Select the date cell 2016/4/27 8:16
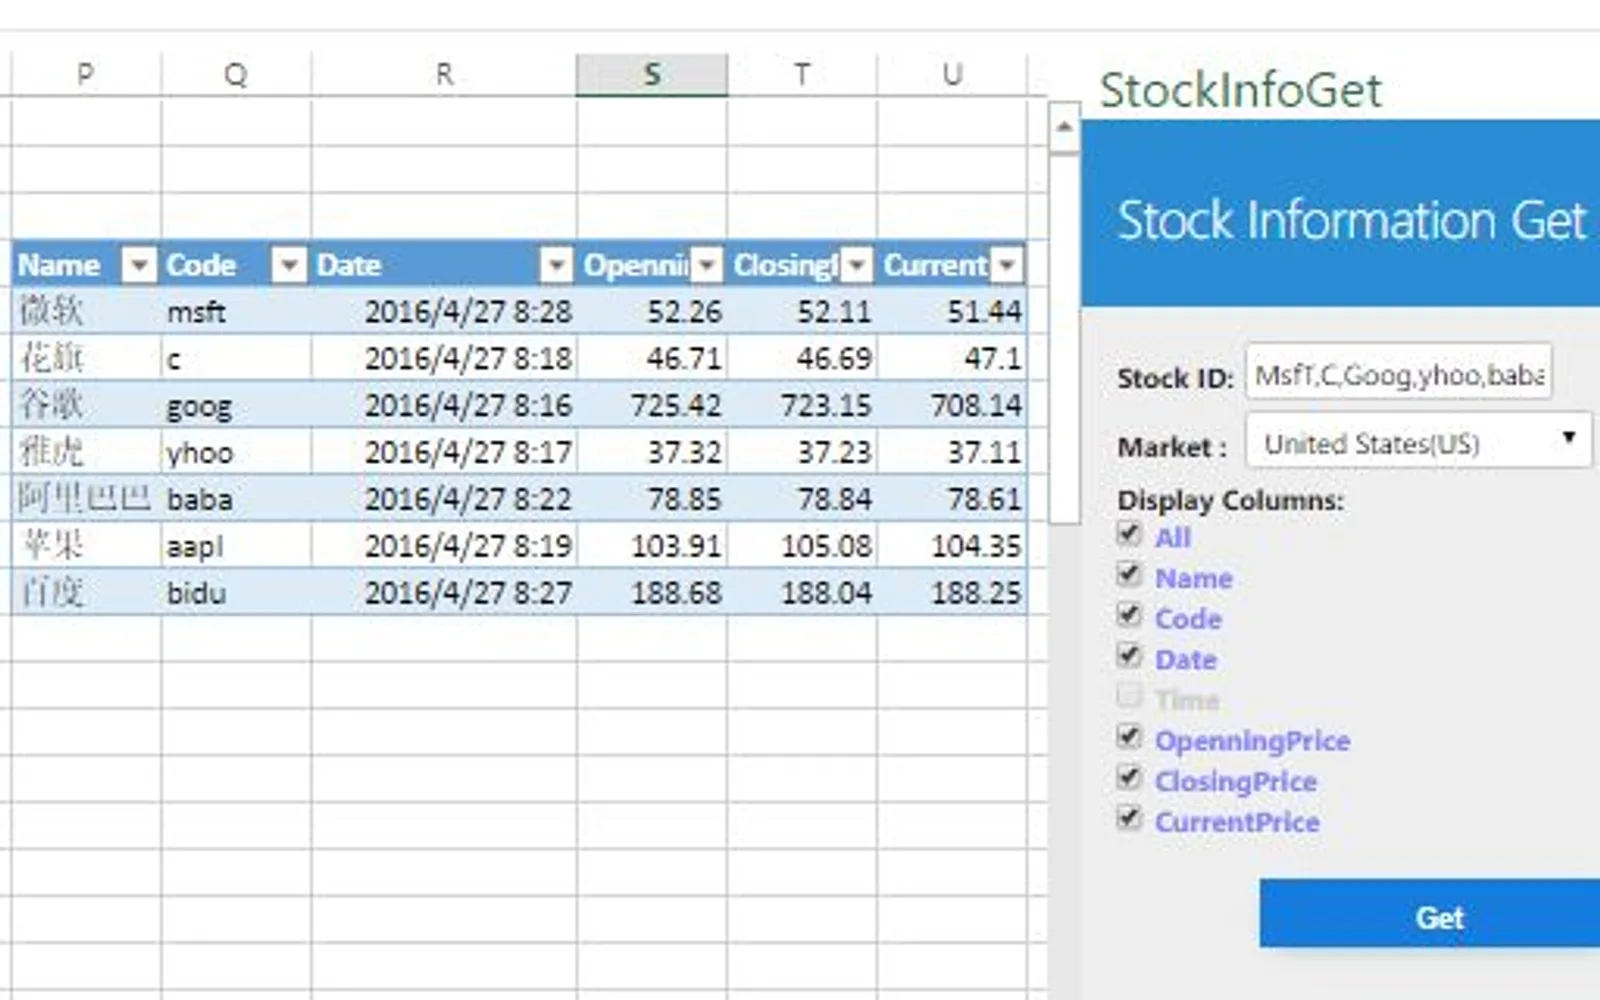1600x1000 pixels. tap(444, 405)
